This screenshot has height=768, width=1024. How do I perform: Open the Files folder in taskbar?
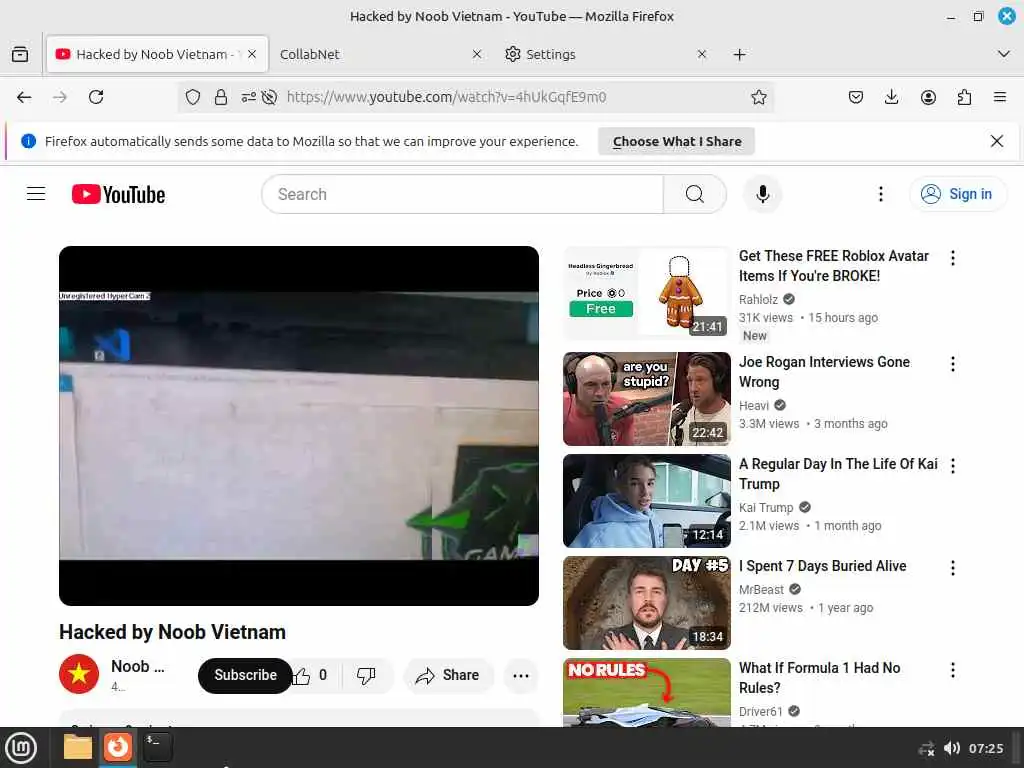click(78, 747)
